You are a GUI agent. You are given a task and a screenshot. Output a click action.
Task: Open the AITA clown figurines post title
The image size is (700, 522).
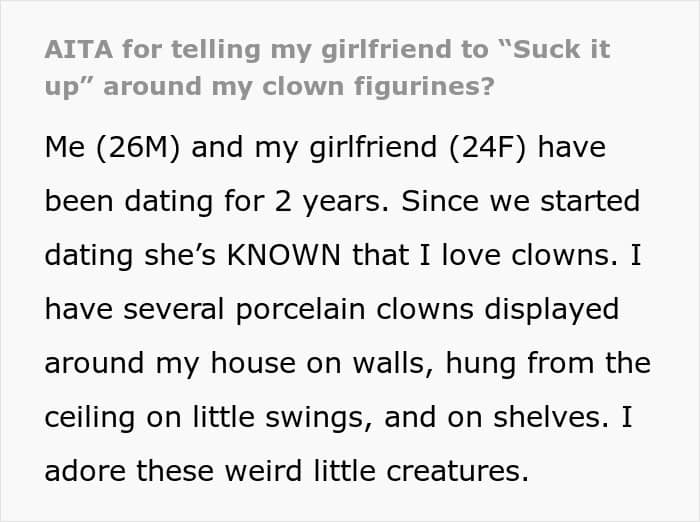[327, 68]
